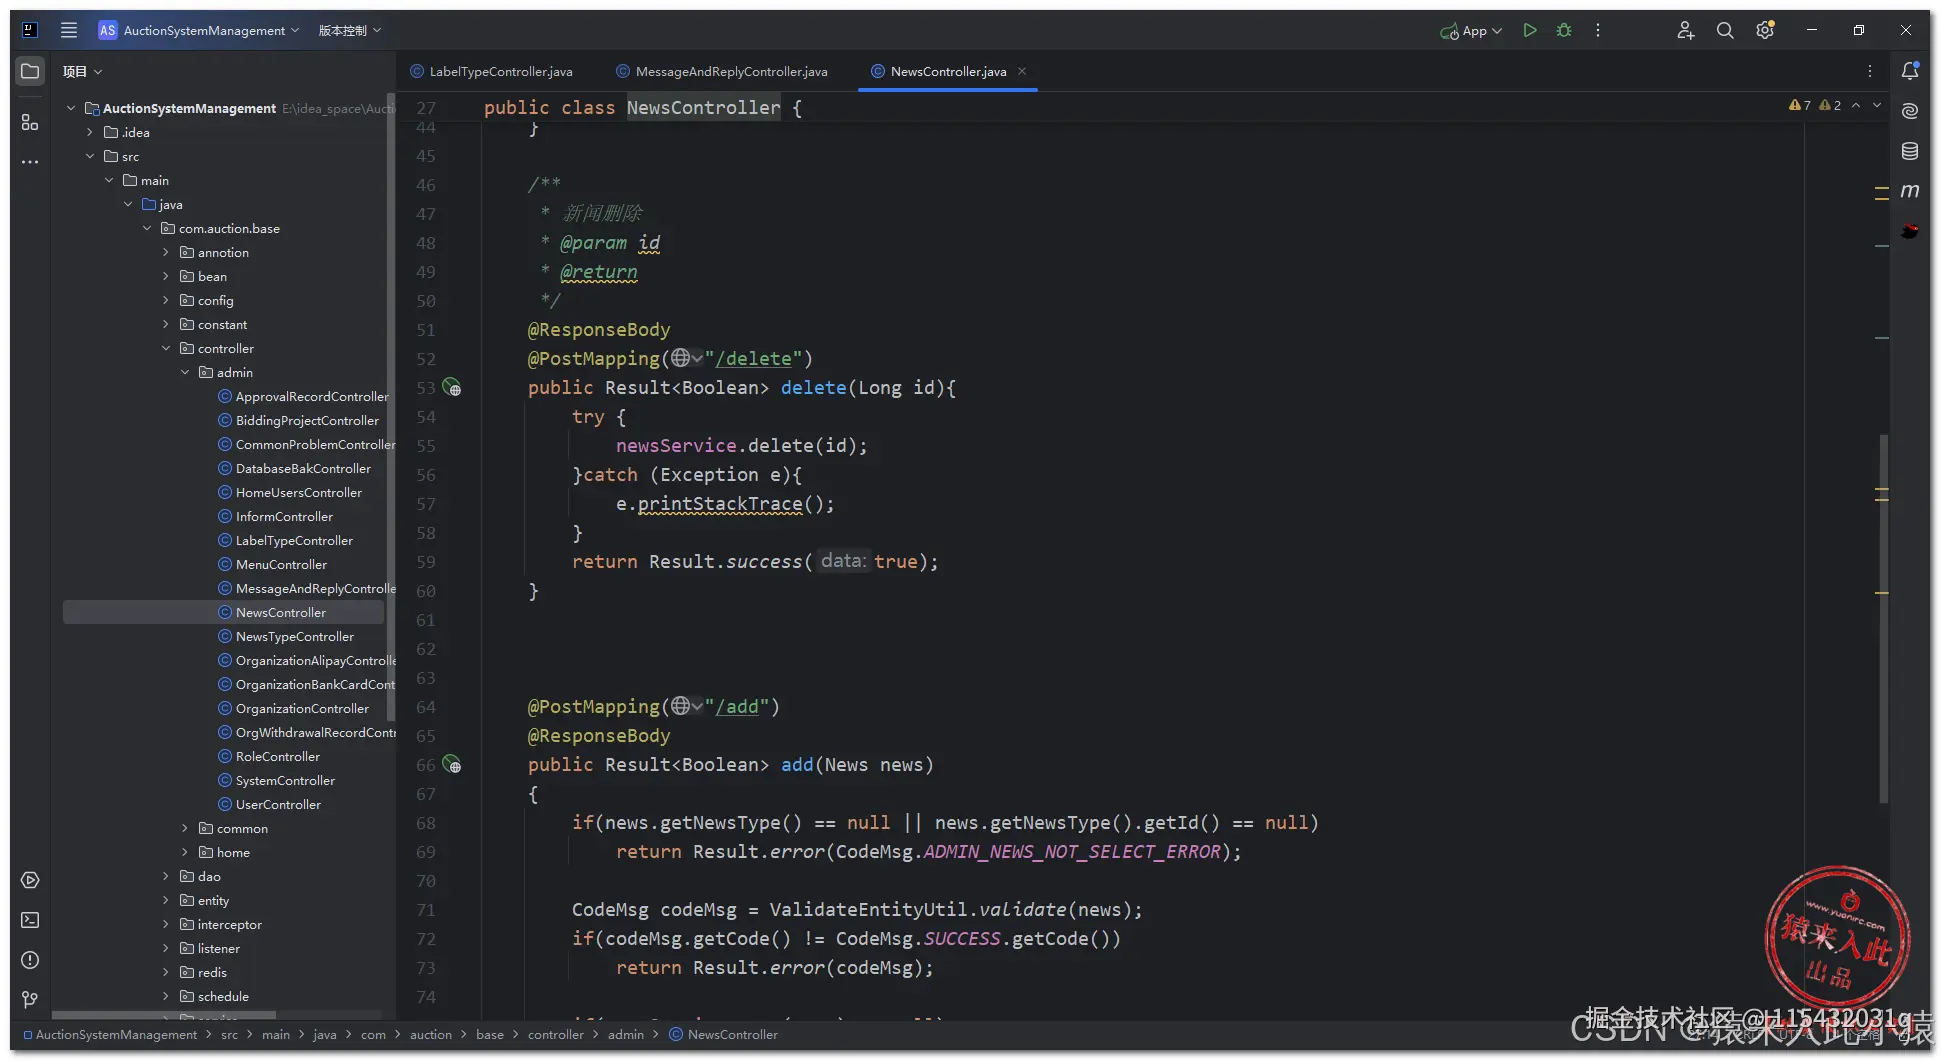Open more run actions menu
1941x1061 pixels.
click(x=1598, y=30)
